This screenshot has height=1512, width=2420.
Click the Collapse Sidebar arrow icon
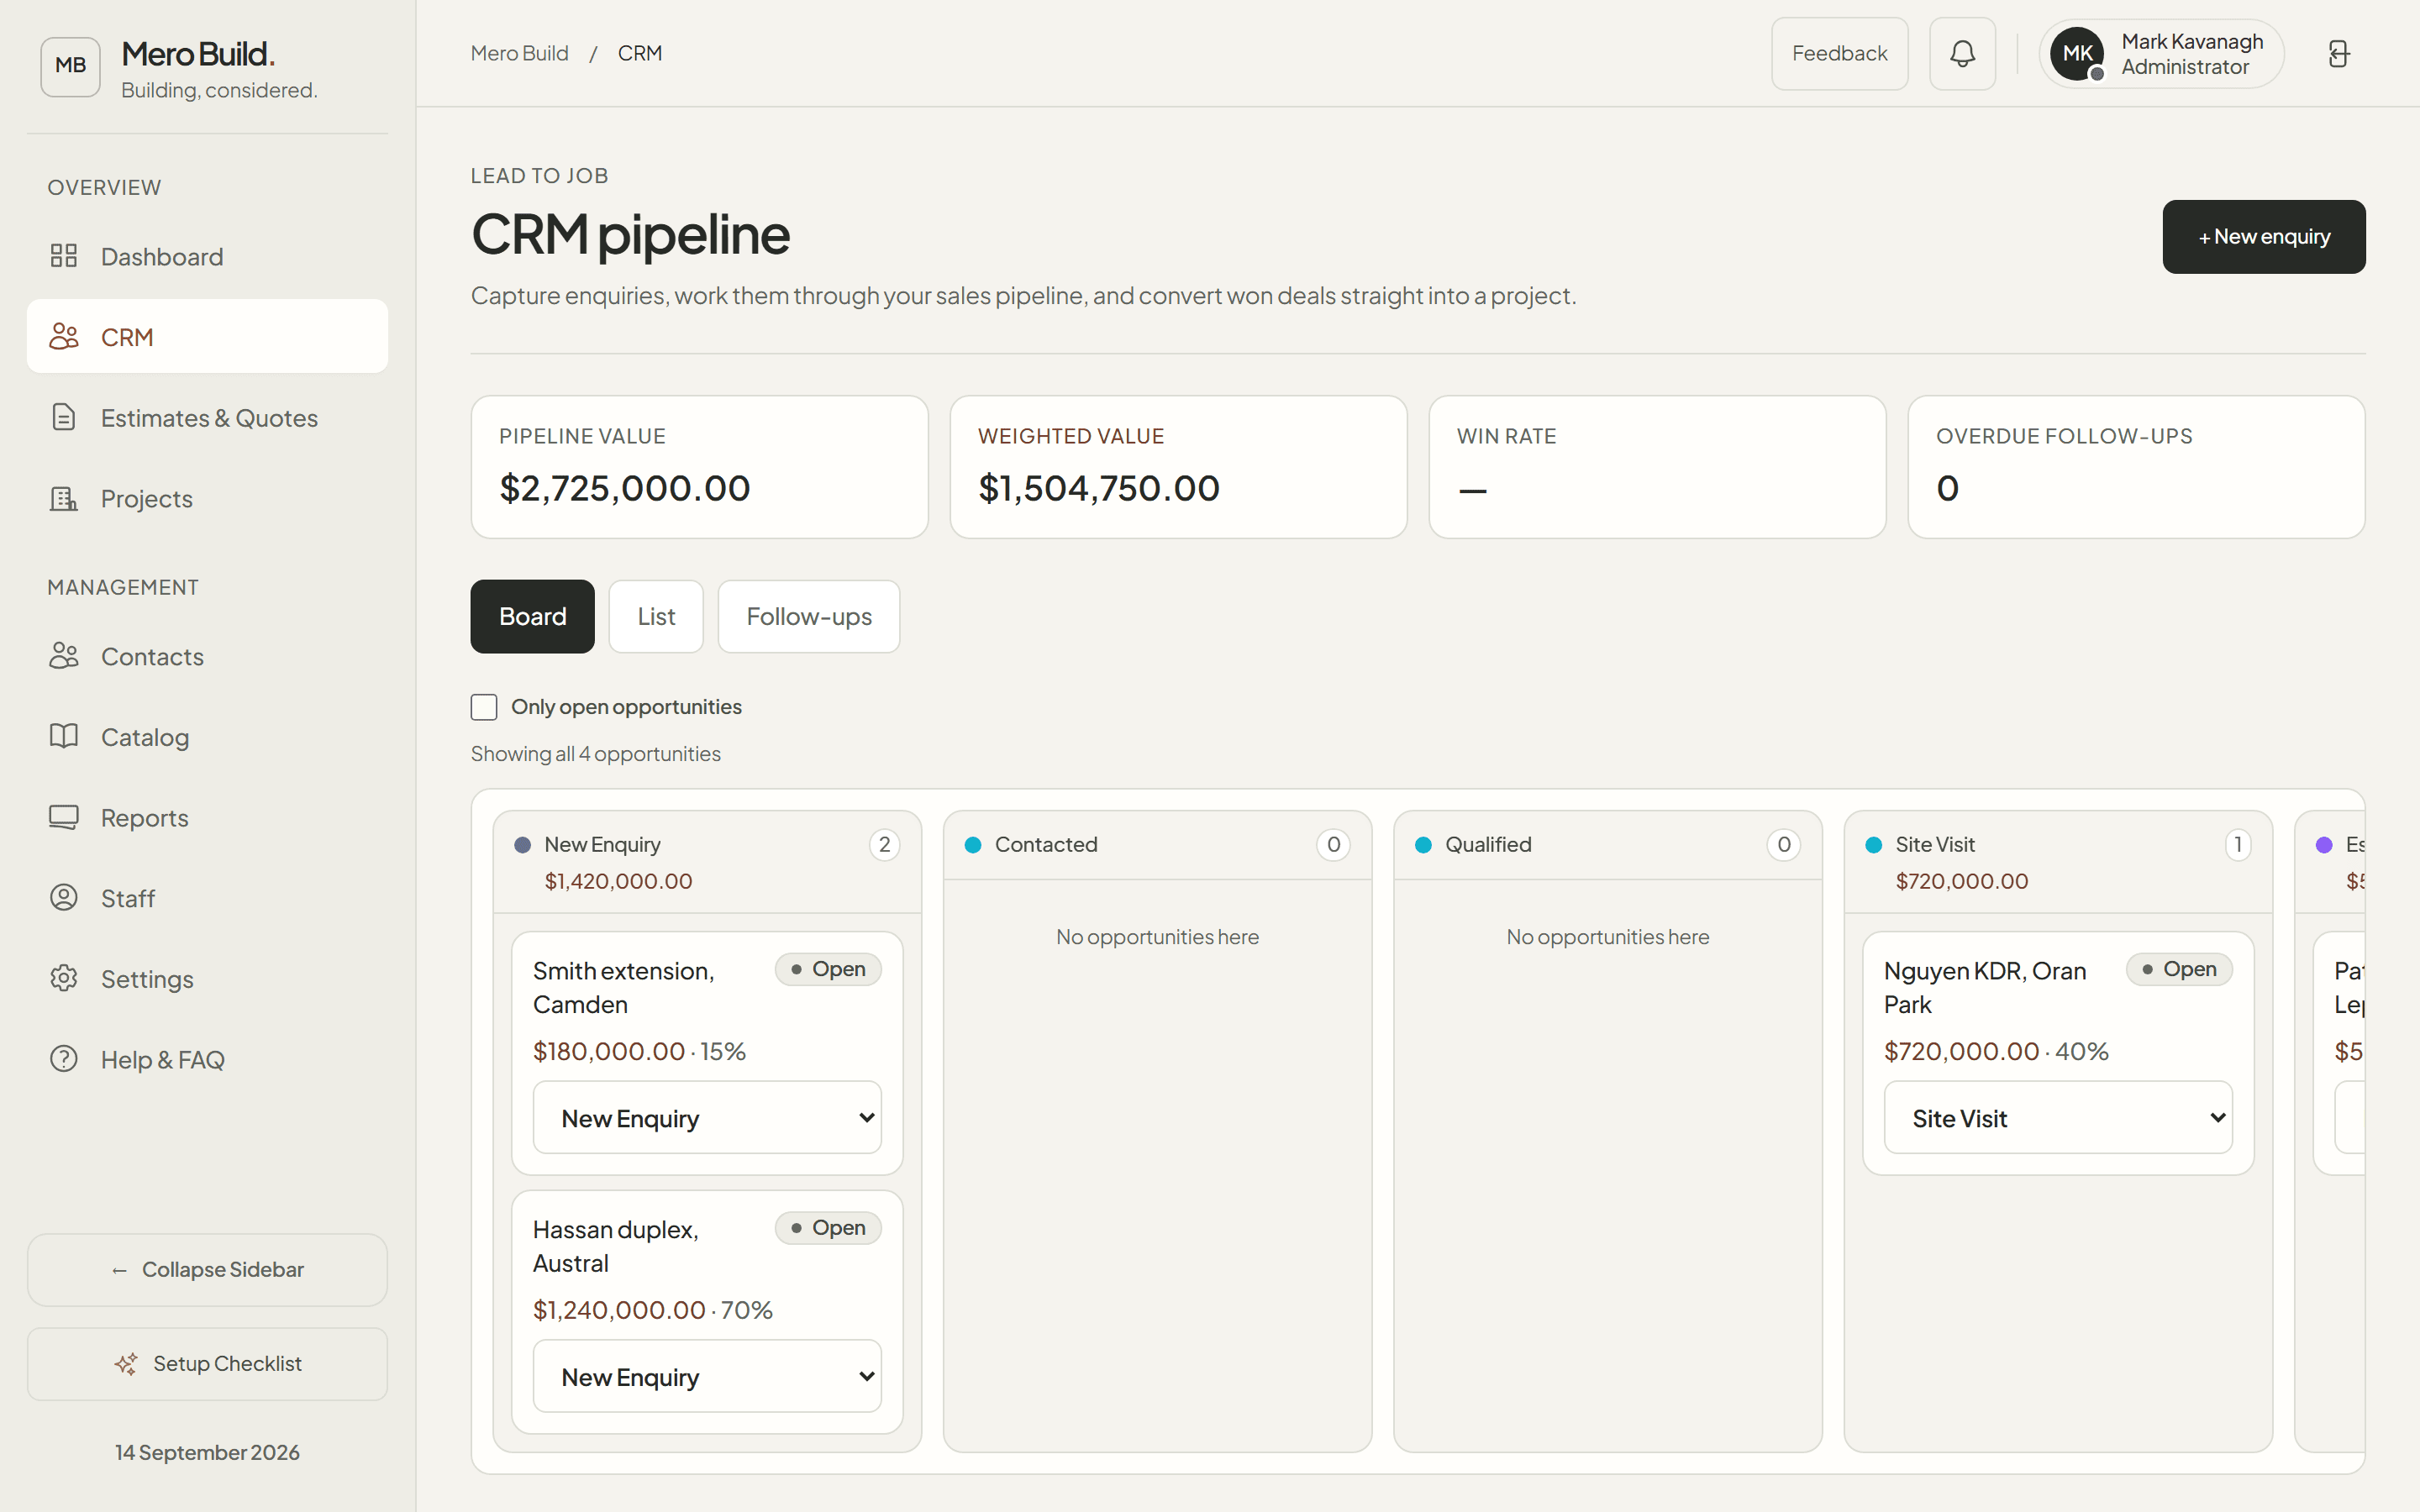click(119, 1271)
